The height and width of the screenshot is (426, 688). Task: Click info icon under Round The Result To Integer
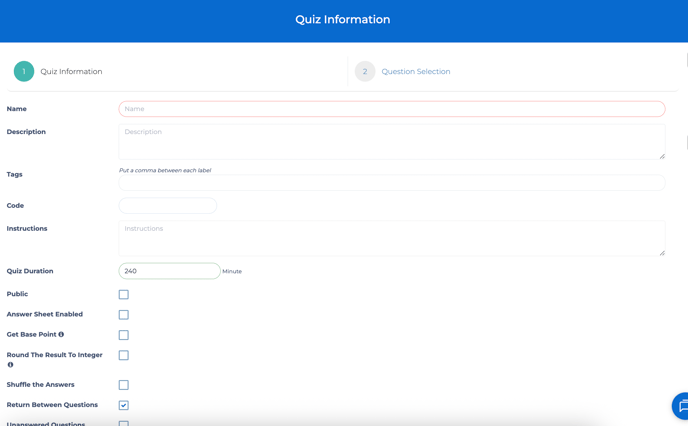pos(11,365)
